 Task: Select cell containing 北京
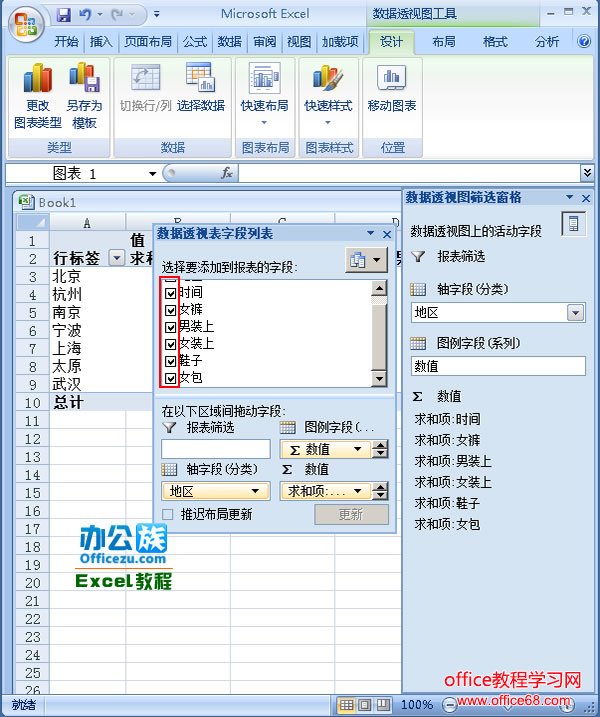click(87, 276)
